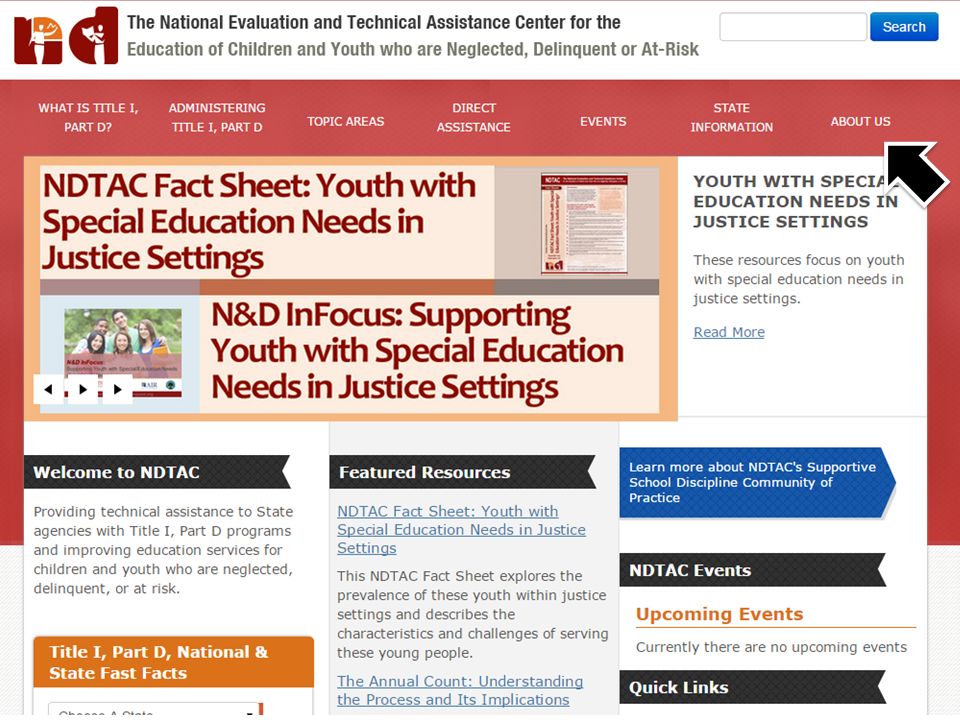Screen dimensions: 960x720
Task: Click the NDTAC logo icon
Action: point(66,36)
